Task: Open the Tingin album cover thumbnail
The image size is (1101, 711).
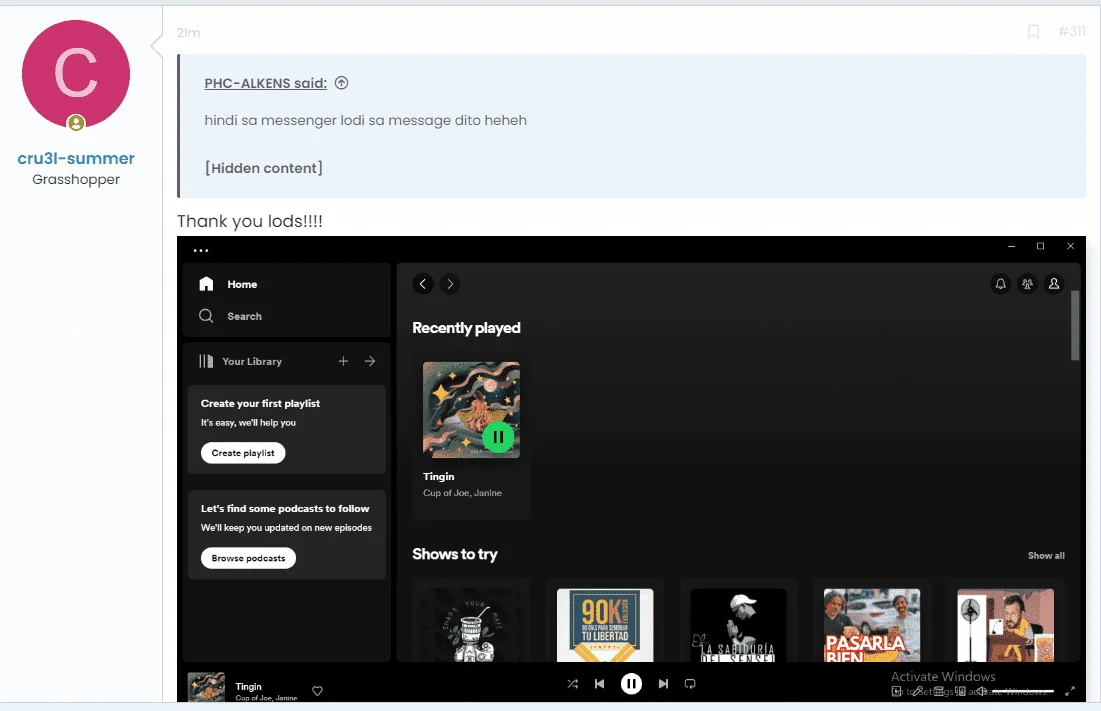Action: pos(471,410)
